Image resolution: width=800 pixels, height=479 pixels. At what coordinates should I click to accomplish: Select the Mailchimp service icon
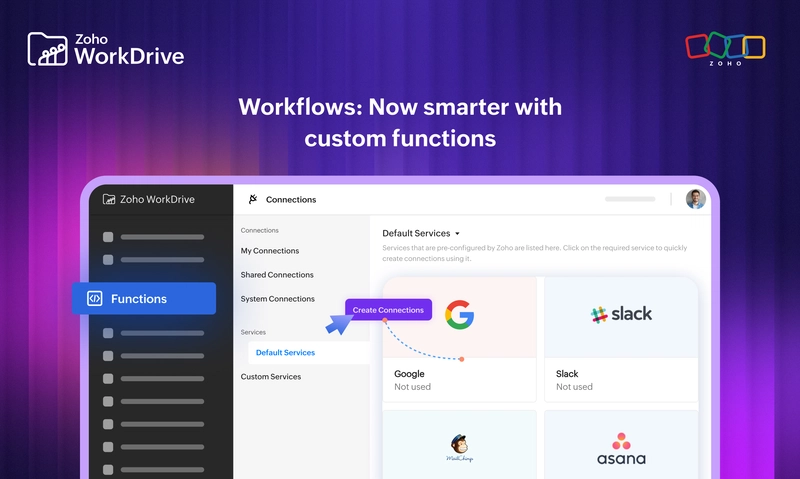pos(459,445)
